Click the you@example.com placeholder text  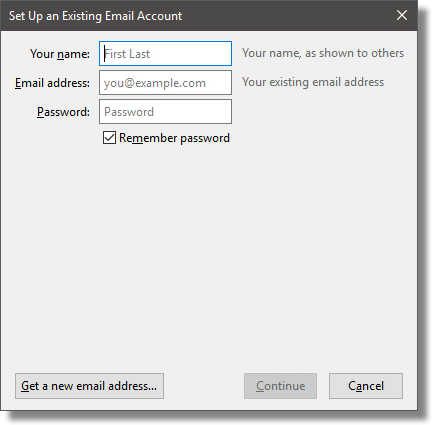[x=155, y=83]
